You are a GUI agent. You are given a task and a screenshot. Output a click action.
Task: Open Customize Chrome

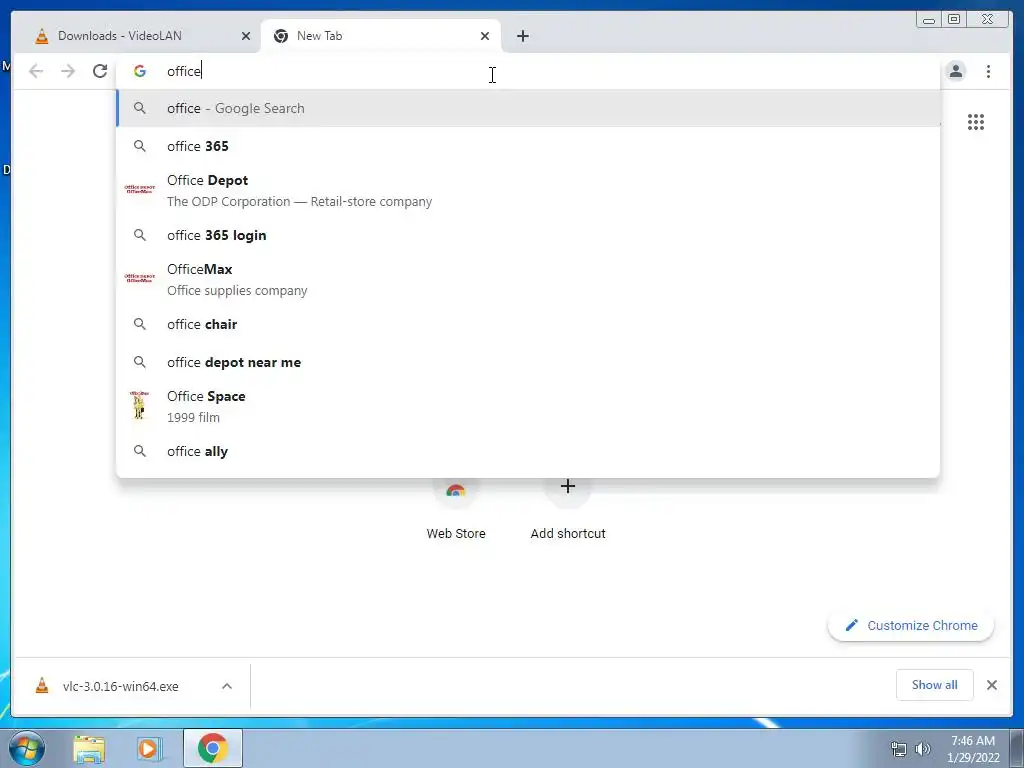(x=911, y=626)
